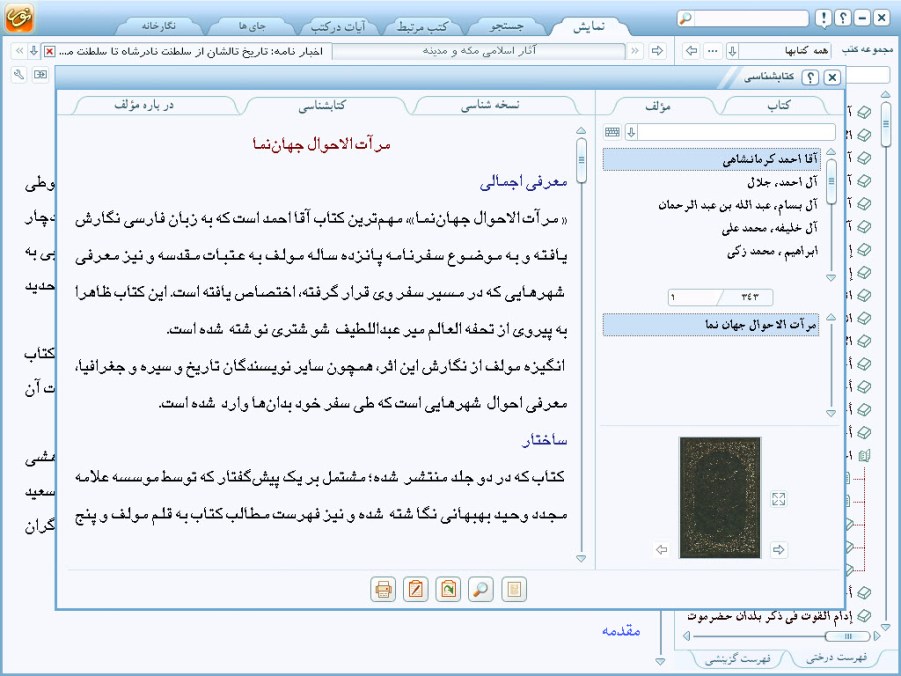Select author آل خلیفه، محمد علی

coord(711,228)
